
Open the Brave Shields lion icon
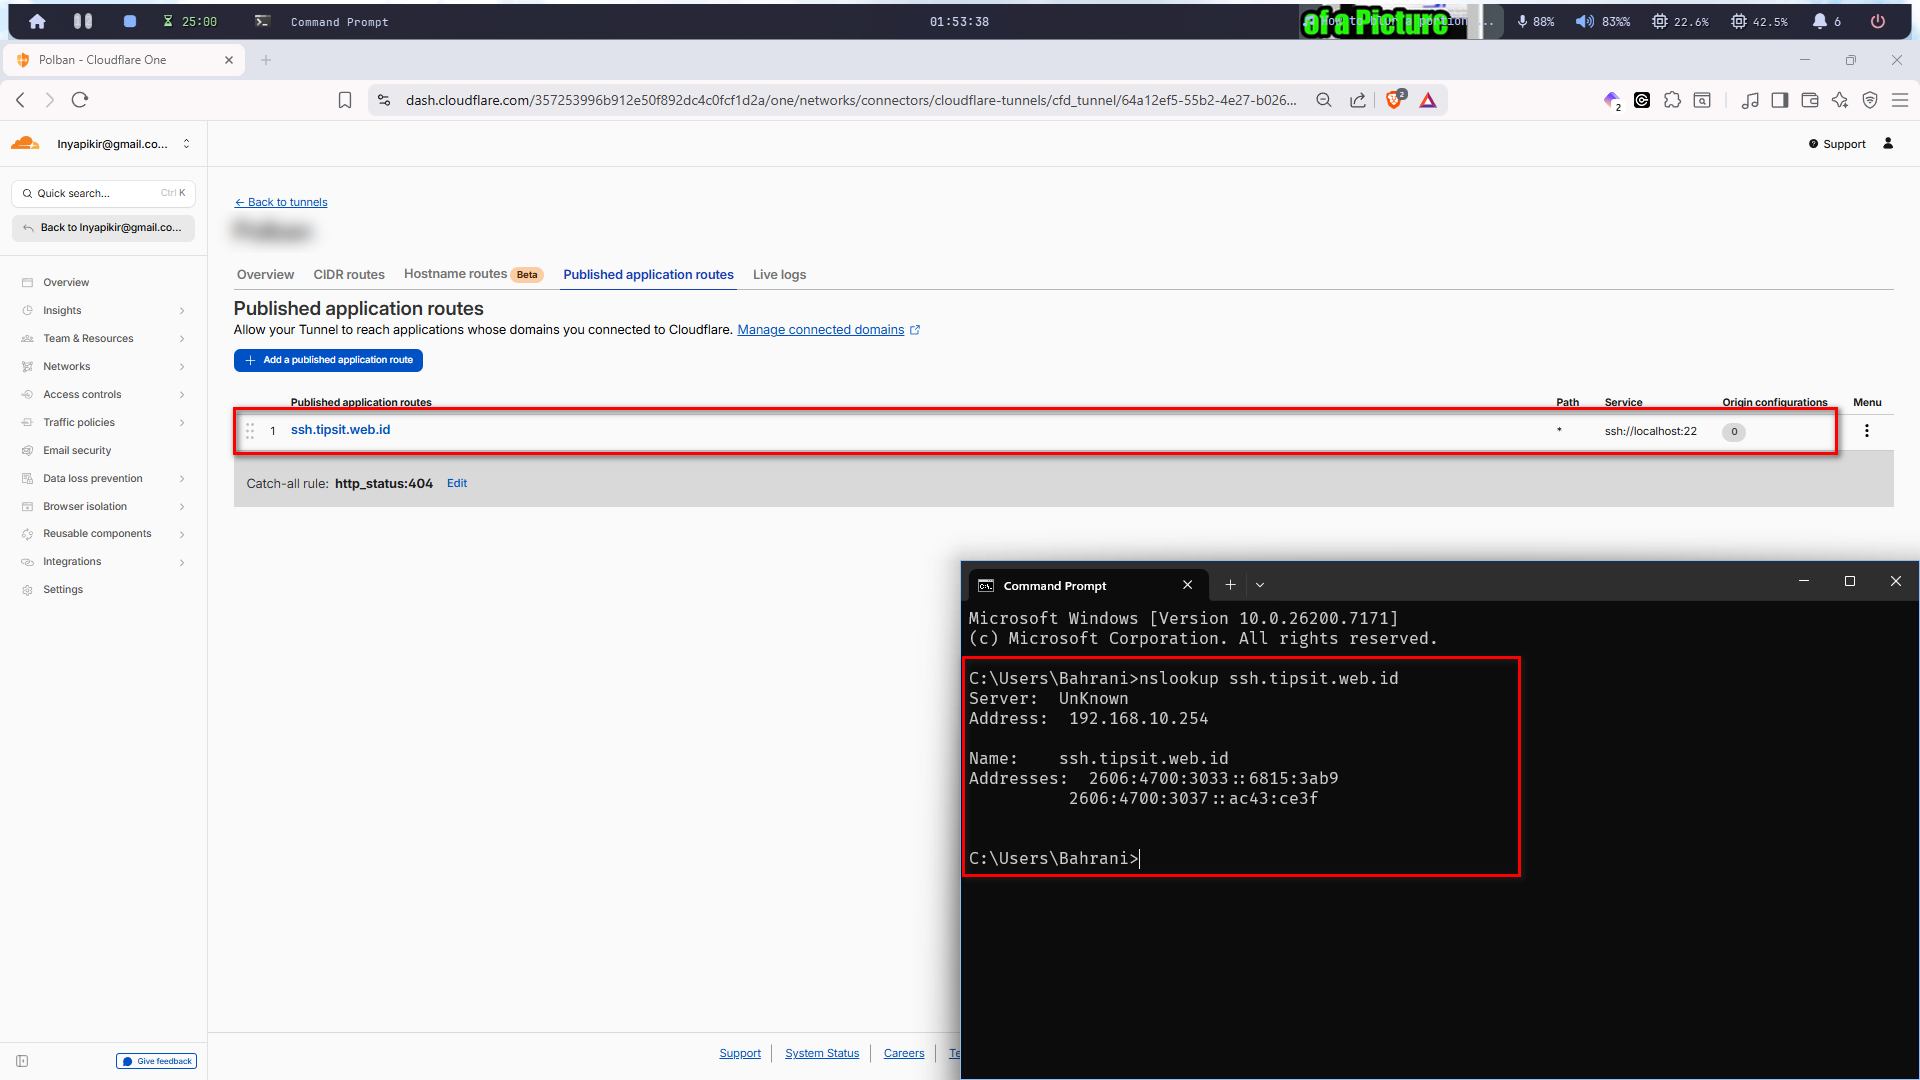[1394, 100]
